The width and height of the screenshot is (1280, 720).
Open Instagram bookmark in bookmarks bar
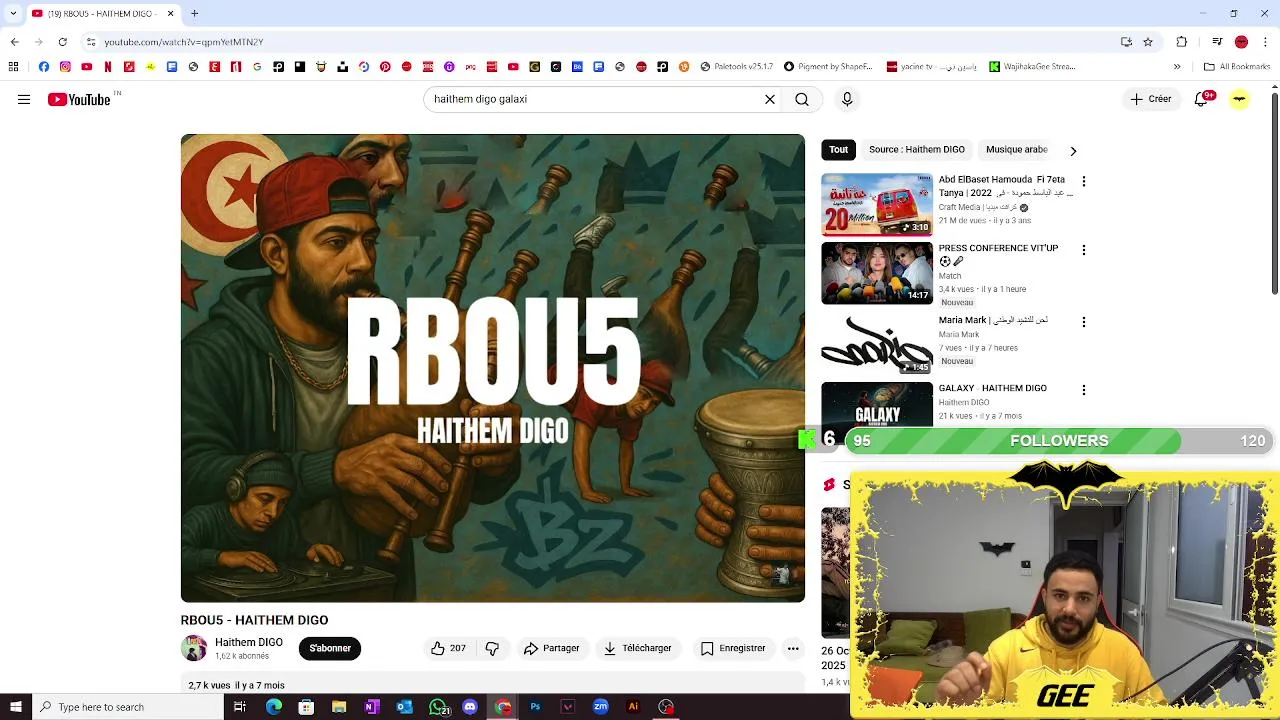65,67
